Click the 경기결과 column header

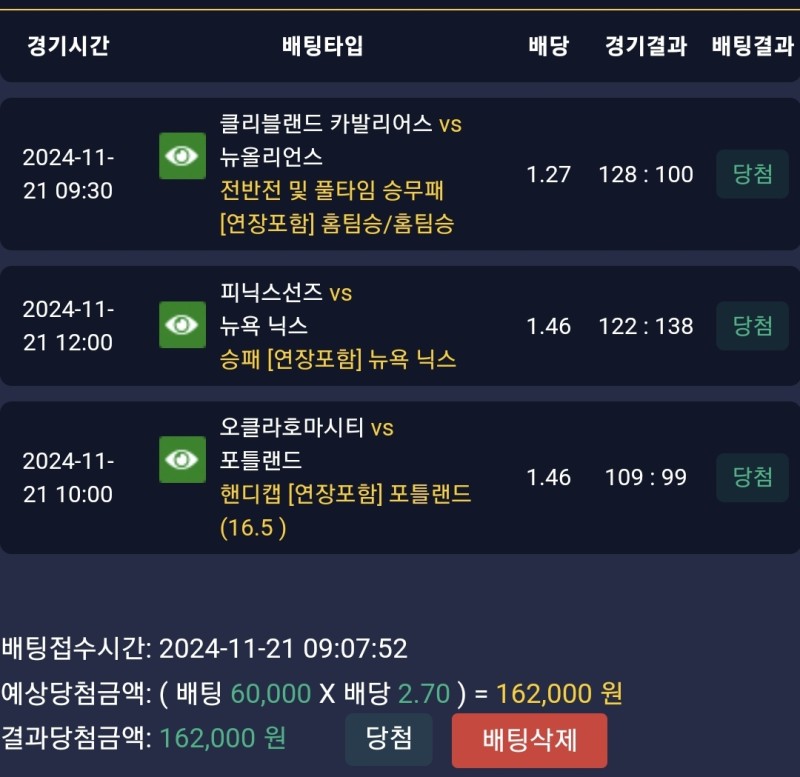pyautogui.click(x=646, y=46)
